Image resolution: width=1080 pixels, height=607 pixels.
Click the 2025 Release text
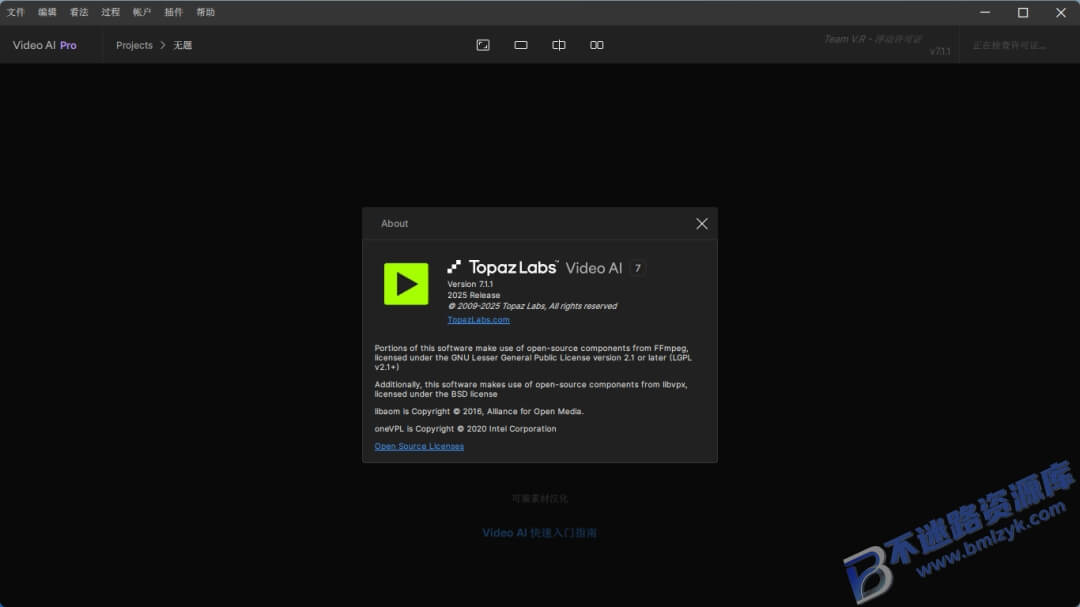tap(474, 295)
